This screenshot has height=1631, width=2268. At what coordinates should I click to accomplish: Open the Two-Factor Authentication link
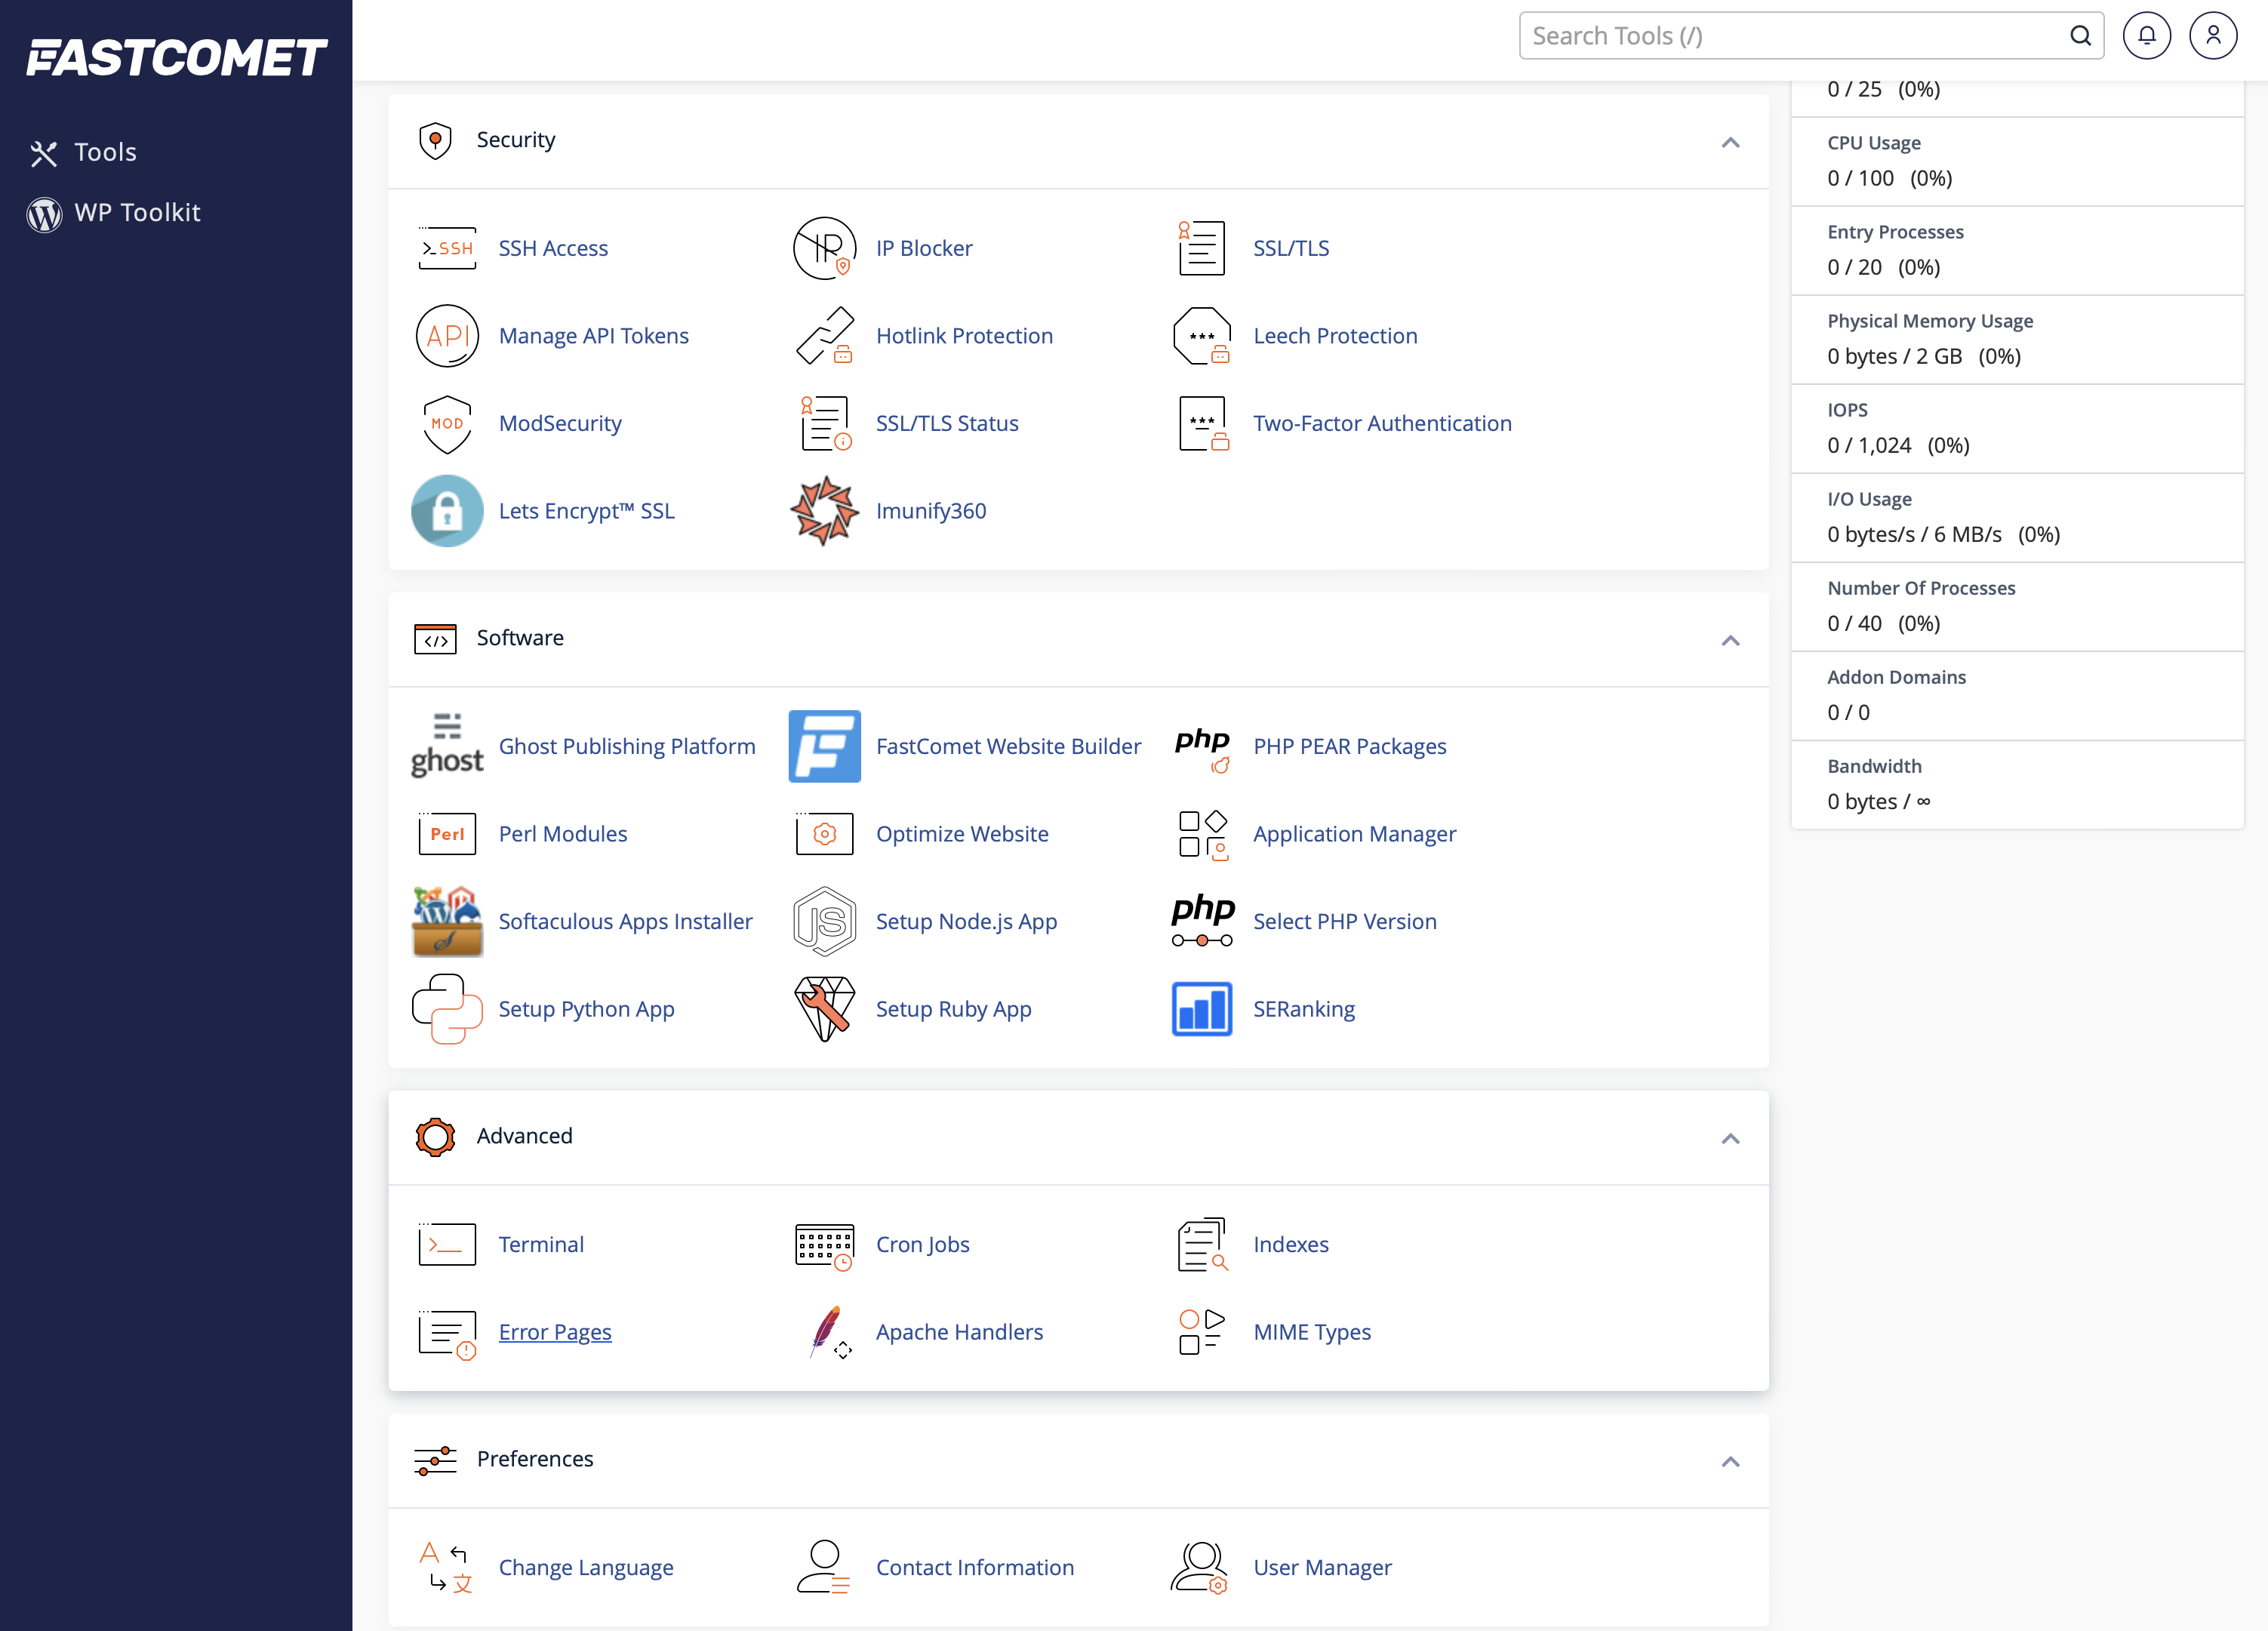tap(1382, 423)
